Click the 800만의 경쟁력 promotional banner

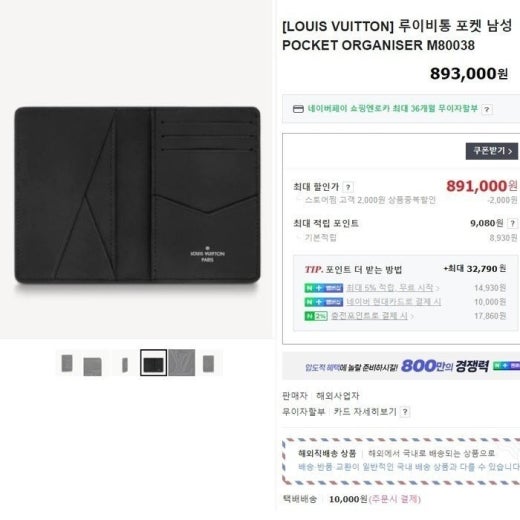401,366
